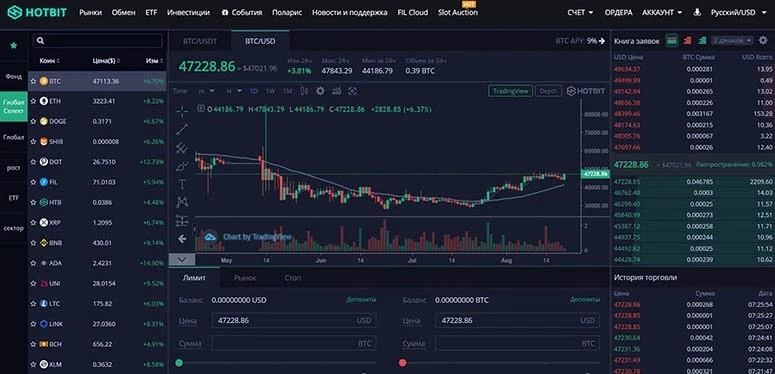
Task: Select the XABCD pattern tool
Action: (x=182, y=202)
